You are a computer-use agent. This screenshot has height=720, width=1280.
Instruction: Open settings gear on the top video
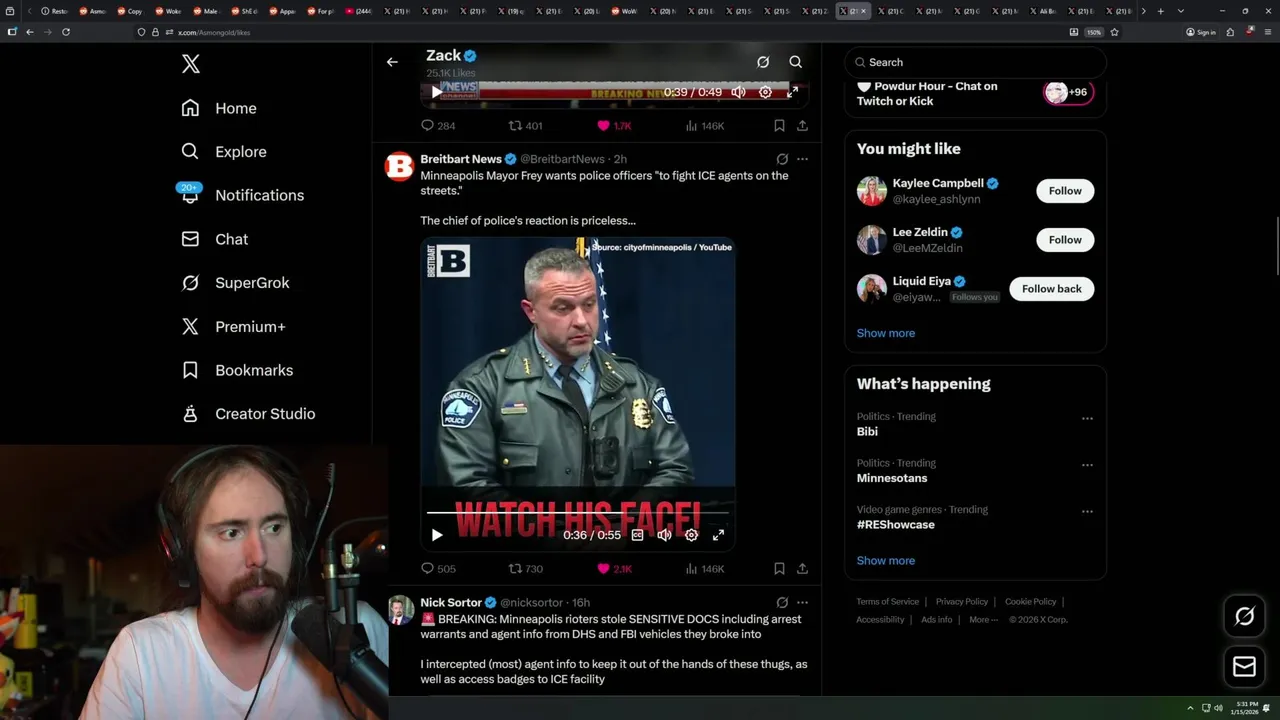pyautogui.click(x=765, y=92)
